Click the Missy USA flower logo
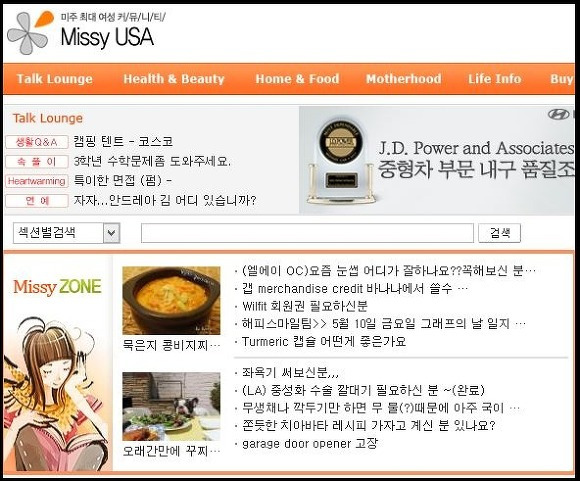Screen dimensions: 580x481 (30, 33)
